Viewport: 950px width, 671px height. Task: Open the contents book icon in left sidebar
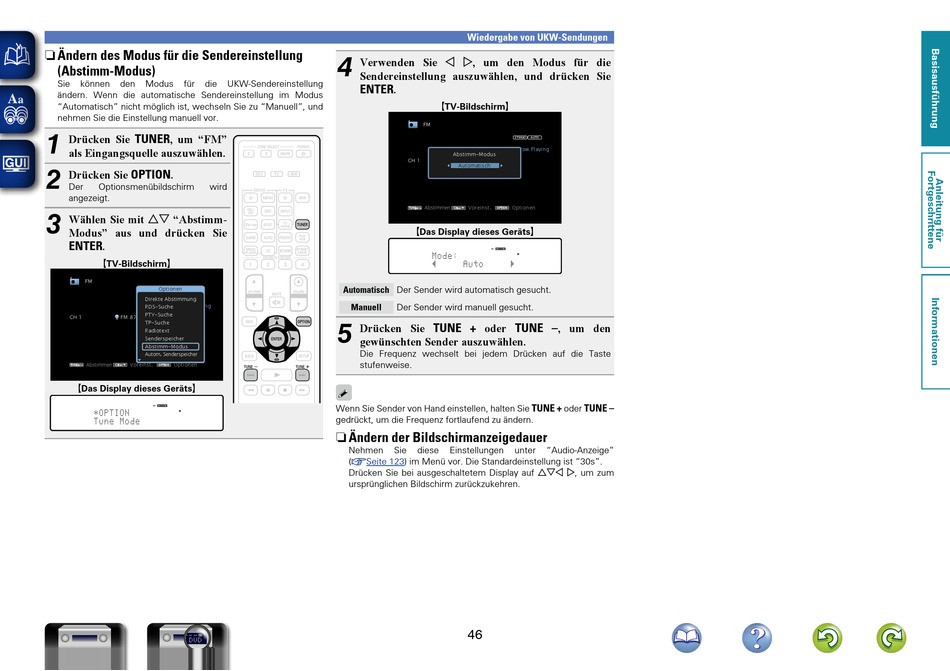pos(17,55)
